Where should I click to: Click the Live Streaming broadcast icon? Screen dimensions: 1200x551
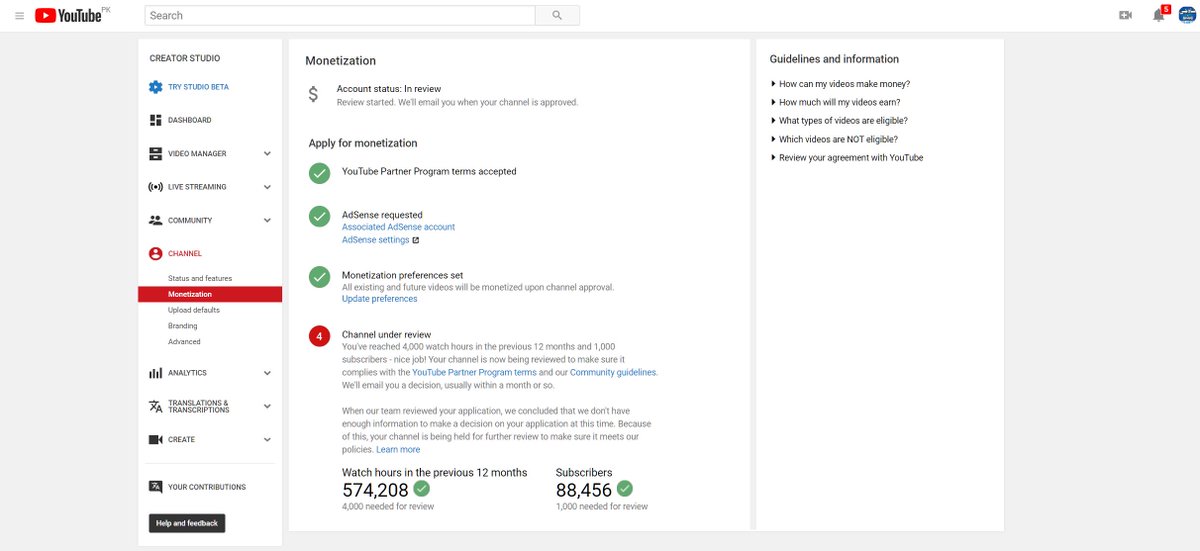pyautogui.click(x=155, y=187)
